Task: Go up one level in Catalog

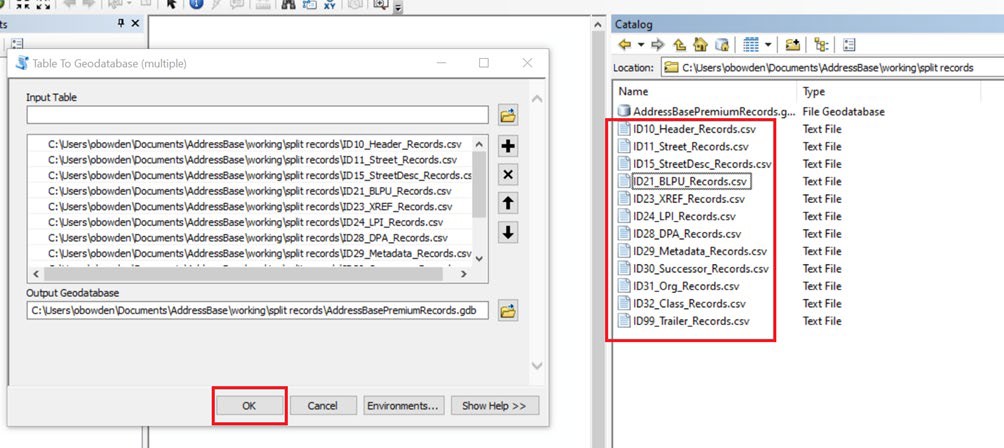Action: (679, 45)
